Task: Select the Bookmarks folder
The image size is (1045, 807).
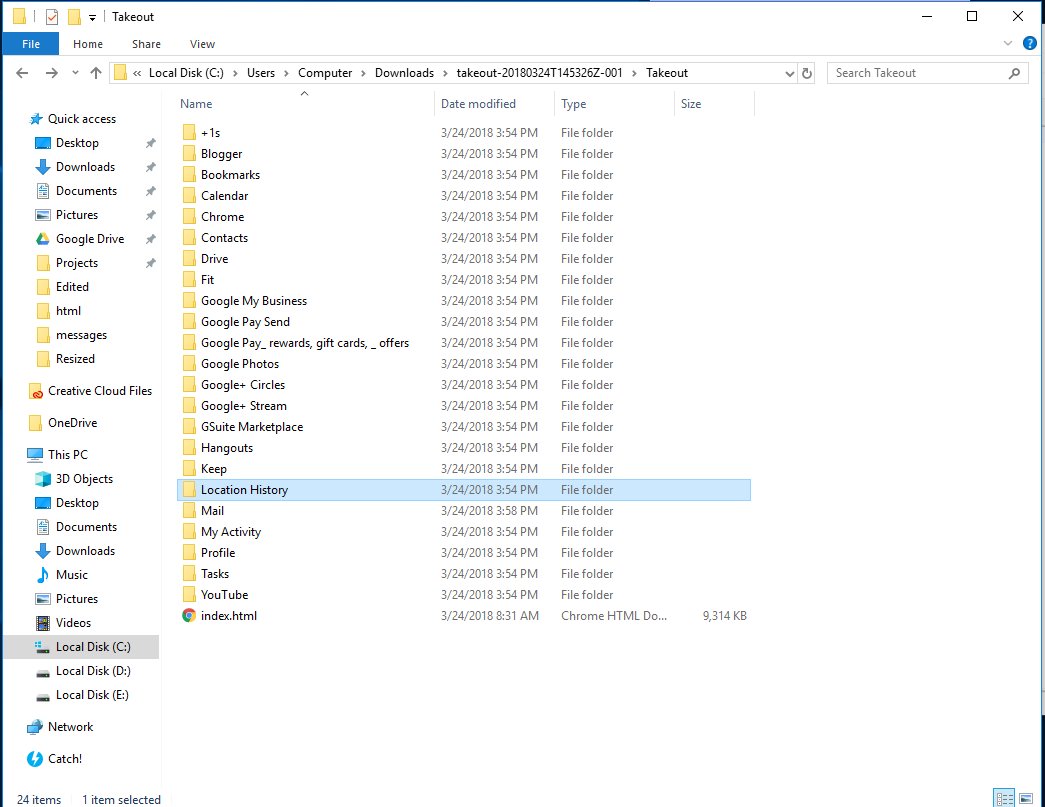Action: 230,175
